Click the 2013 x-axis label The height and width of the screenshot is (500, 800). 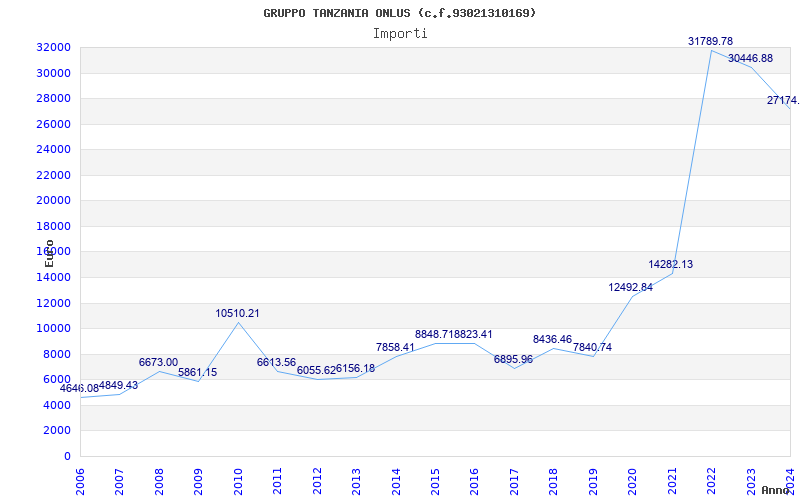[356, 481]
